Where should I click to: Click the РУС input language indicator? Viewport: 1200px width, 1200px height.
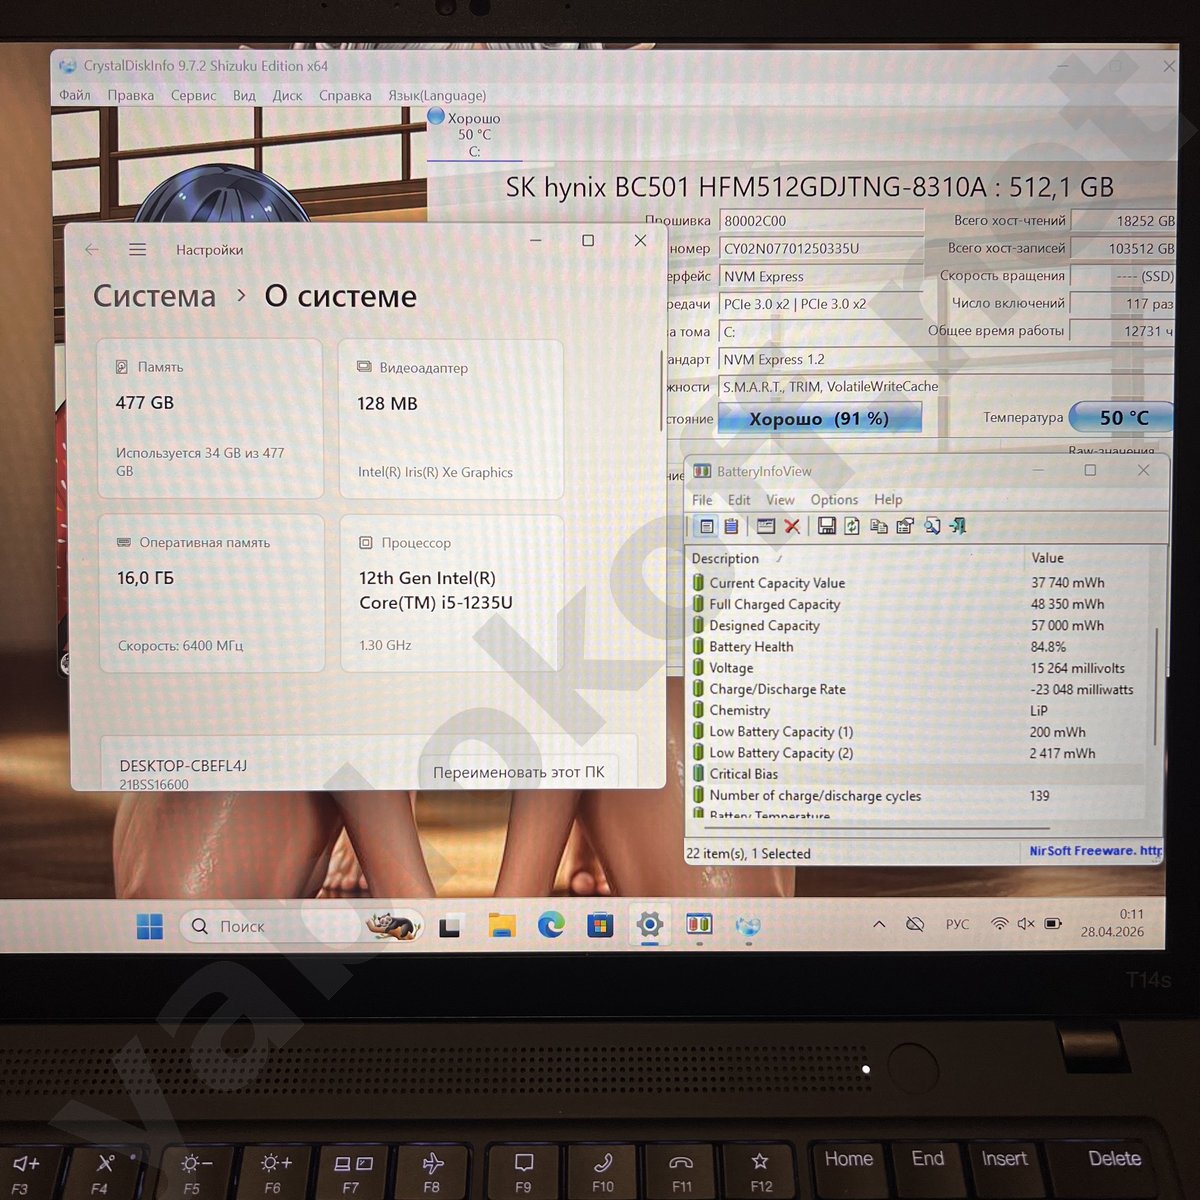pos(957,924)
